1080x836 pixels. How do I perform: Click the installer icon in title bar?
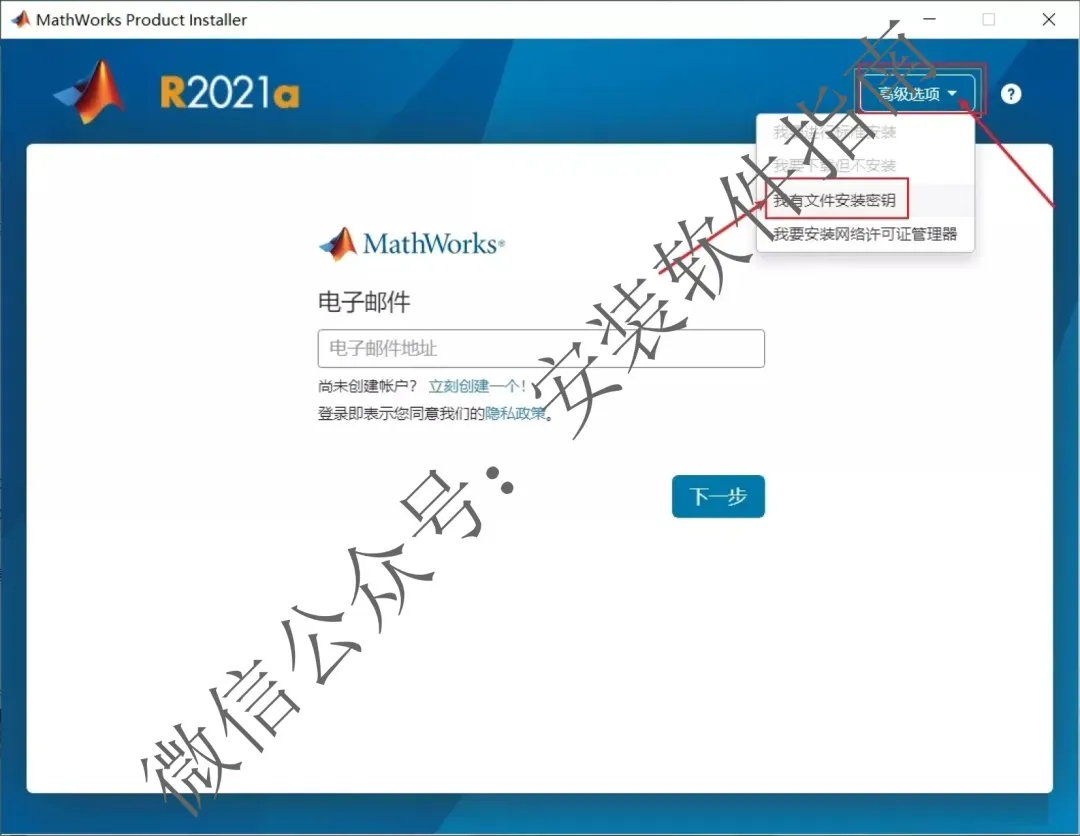coord(21,19)
